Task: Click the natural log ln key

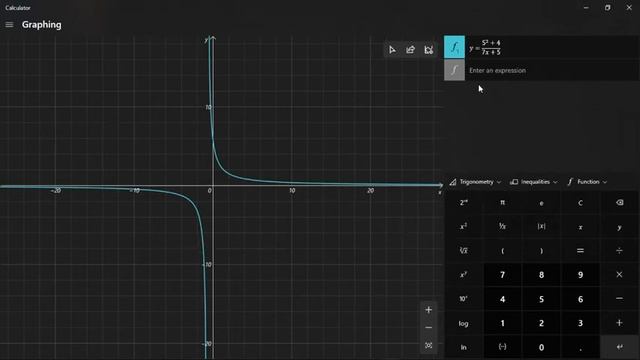Action: tap(464, 347)
